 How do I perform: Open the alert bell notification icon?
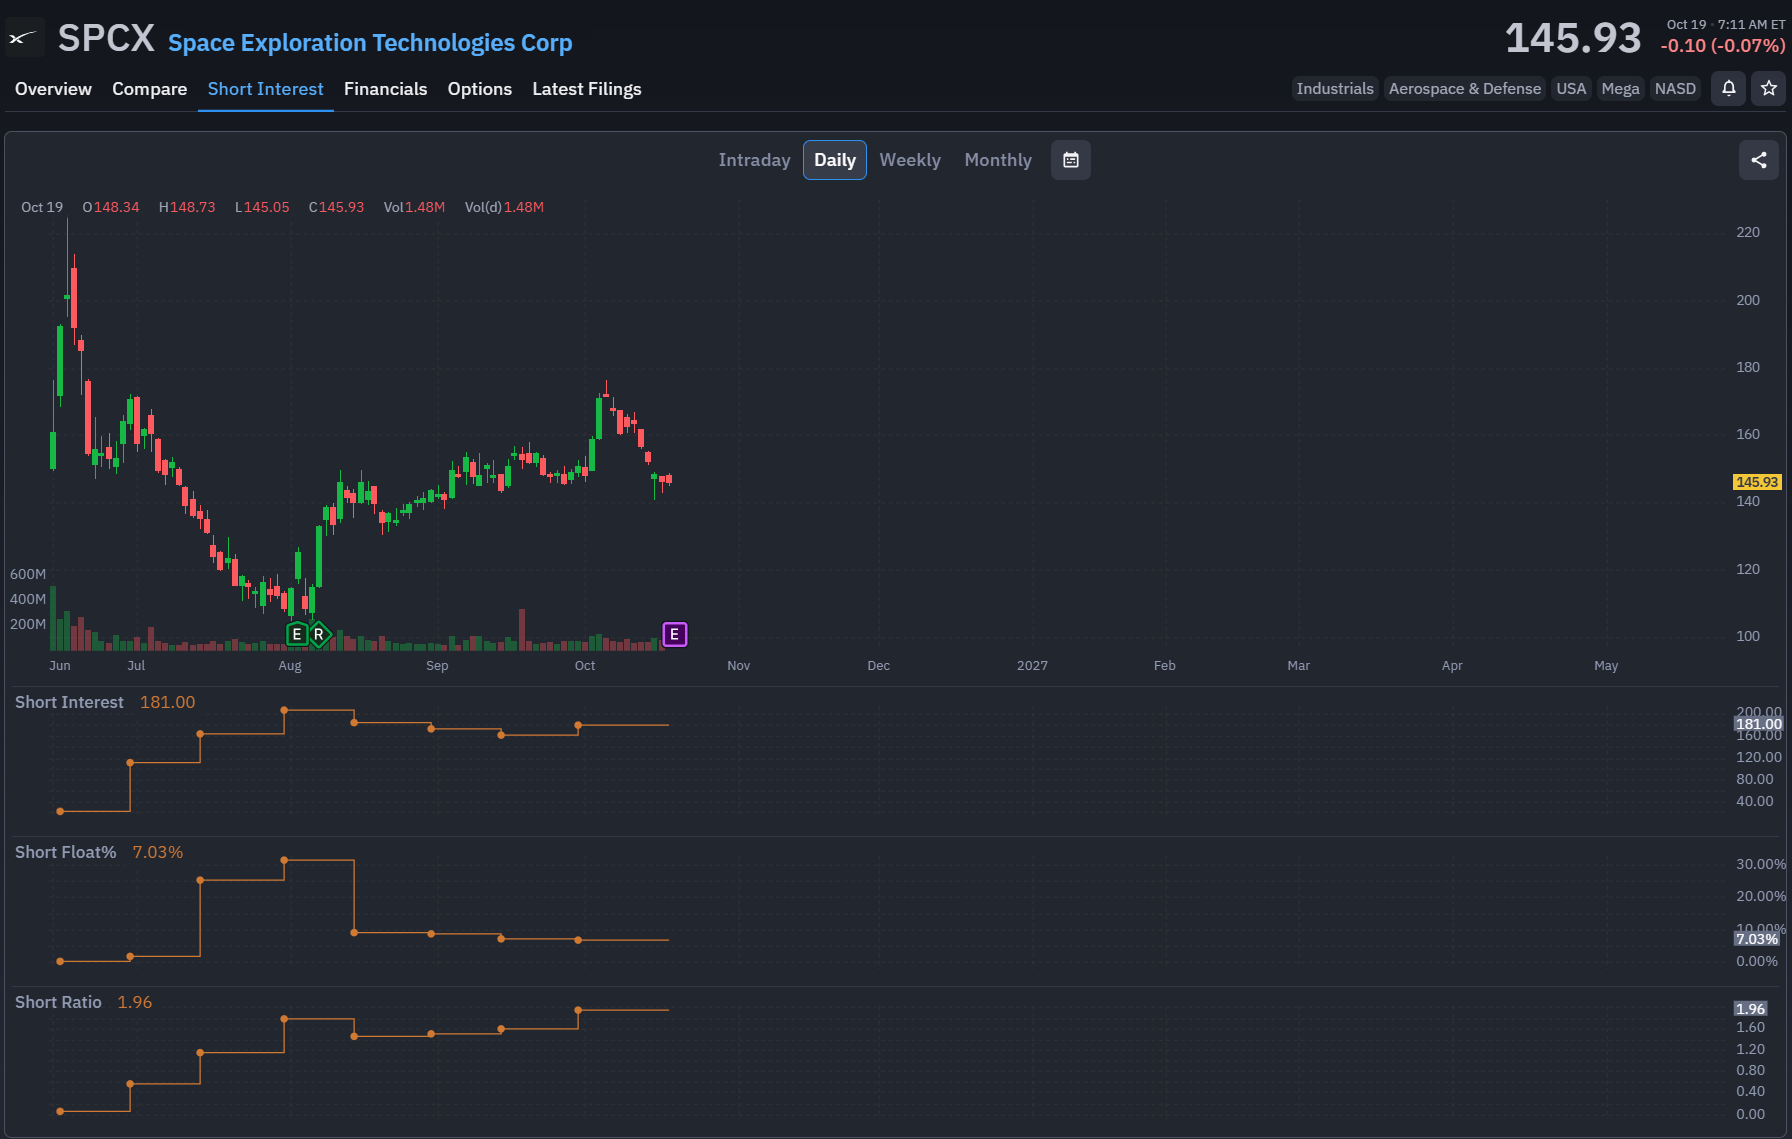click(1728, 89)
